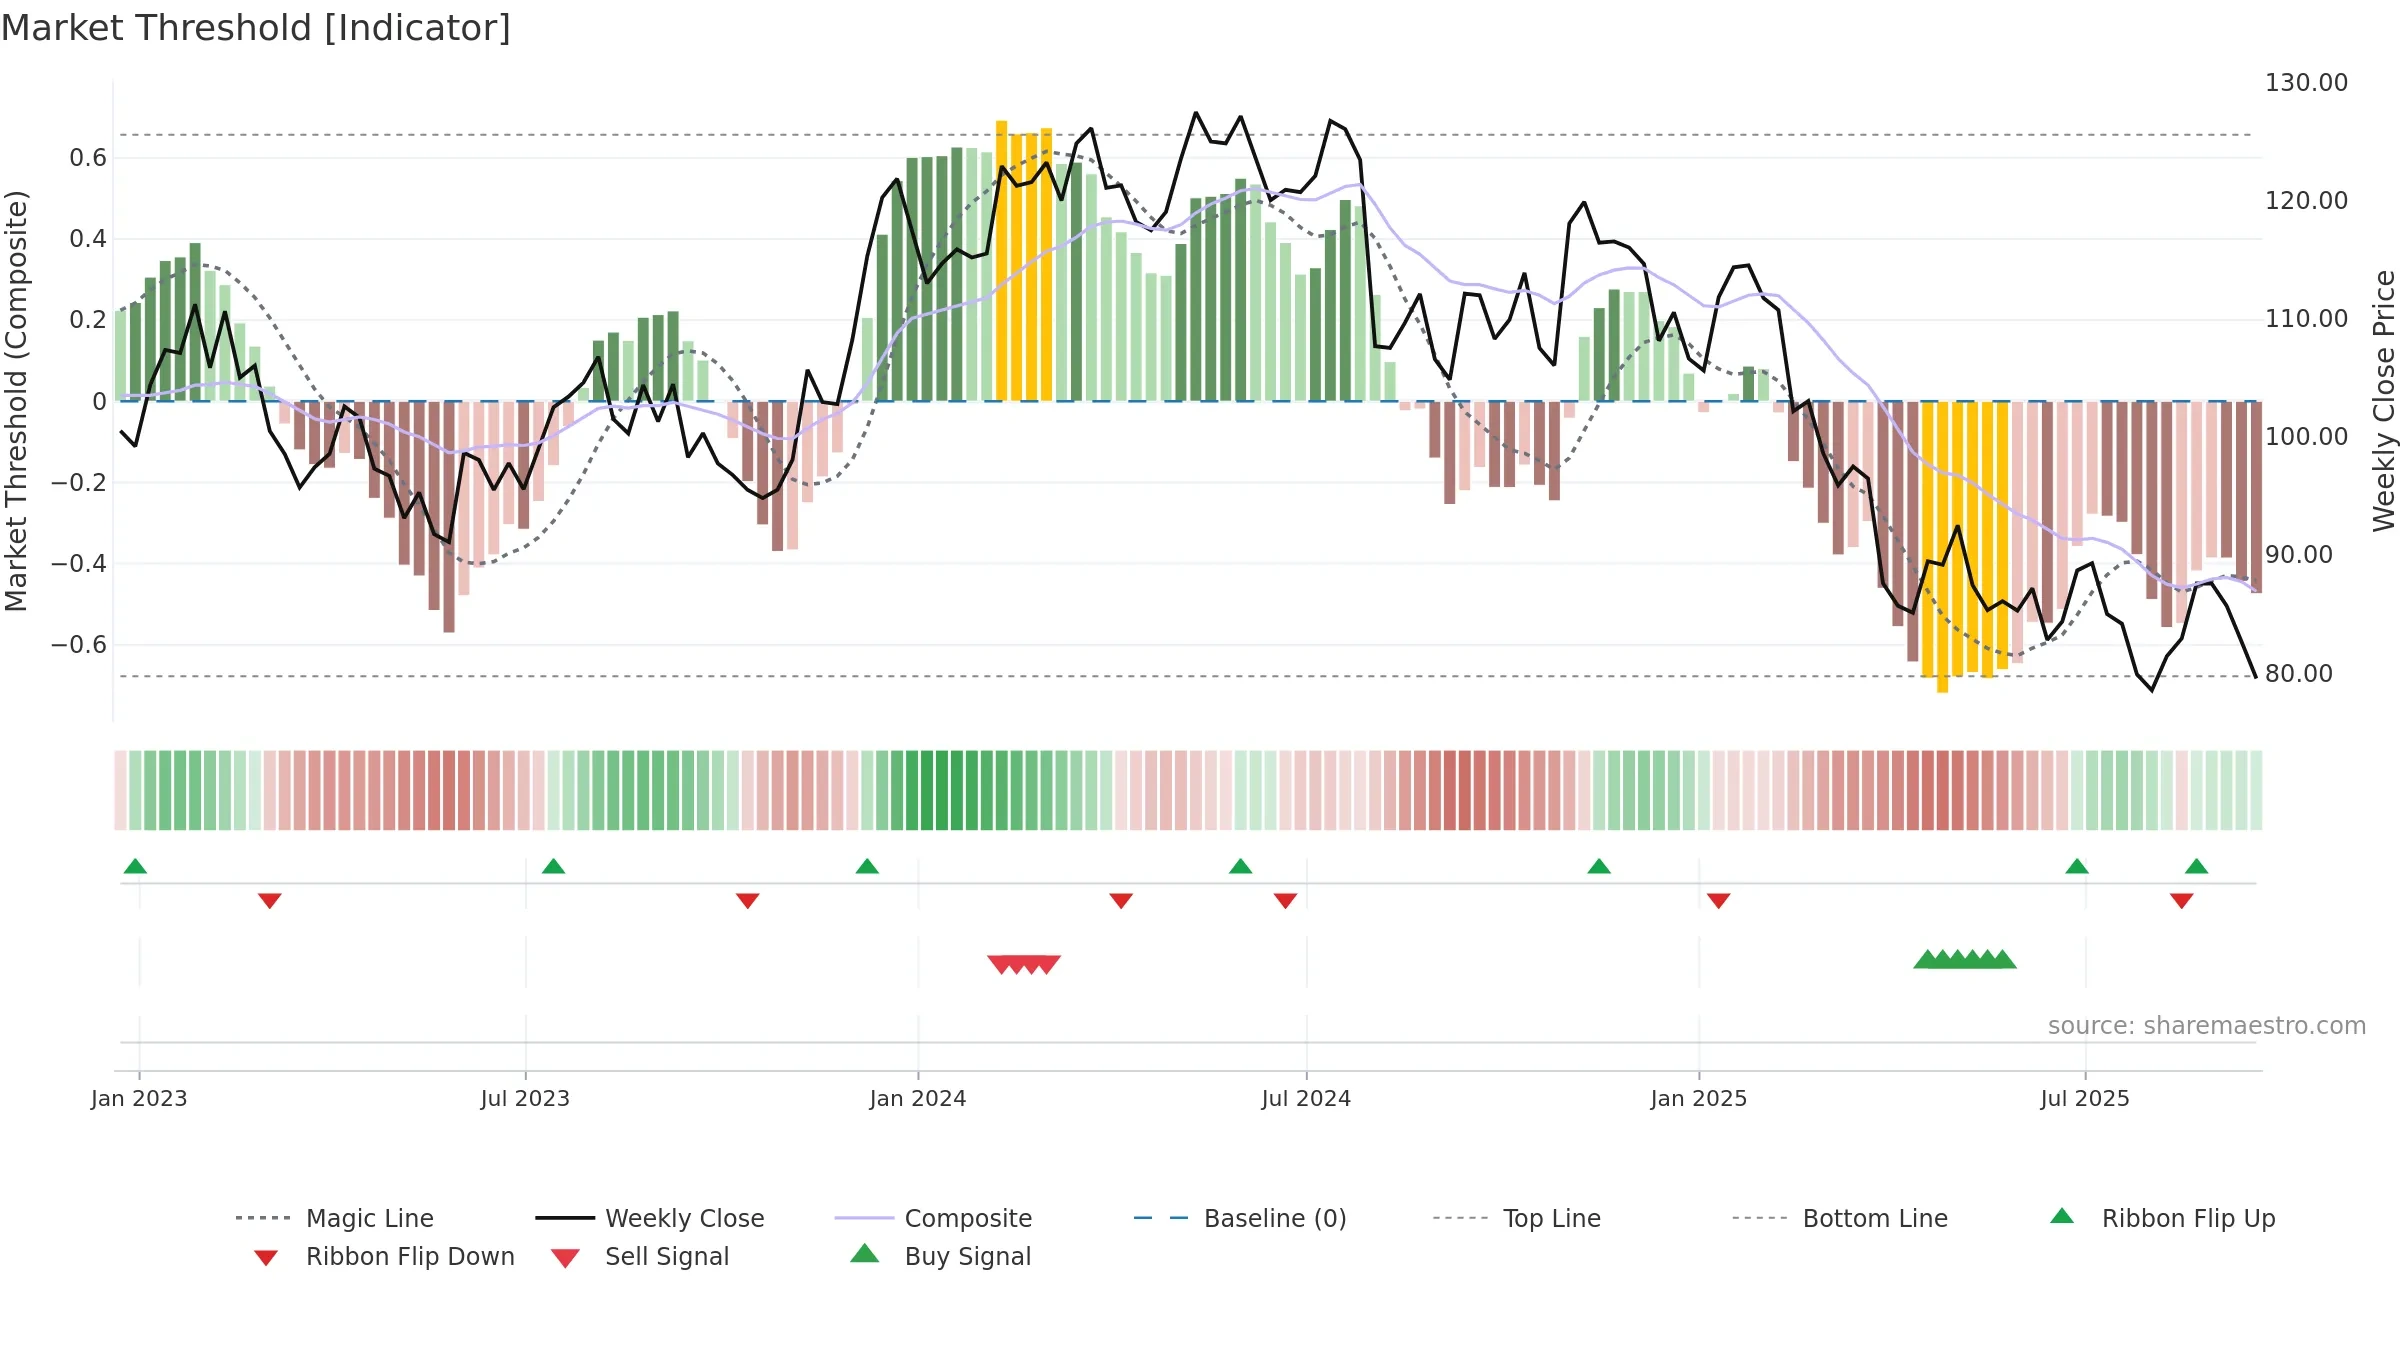The width and height of the screenshot is (2400, 1350).
Task: Click the 80.00 price axis label
Action: click(2299, 674)
